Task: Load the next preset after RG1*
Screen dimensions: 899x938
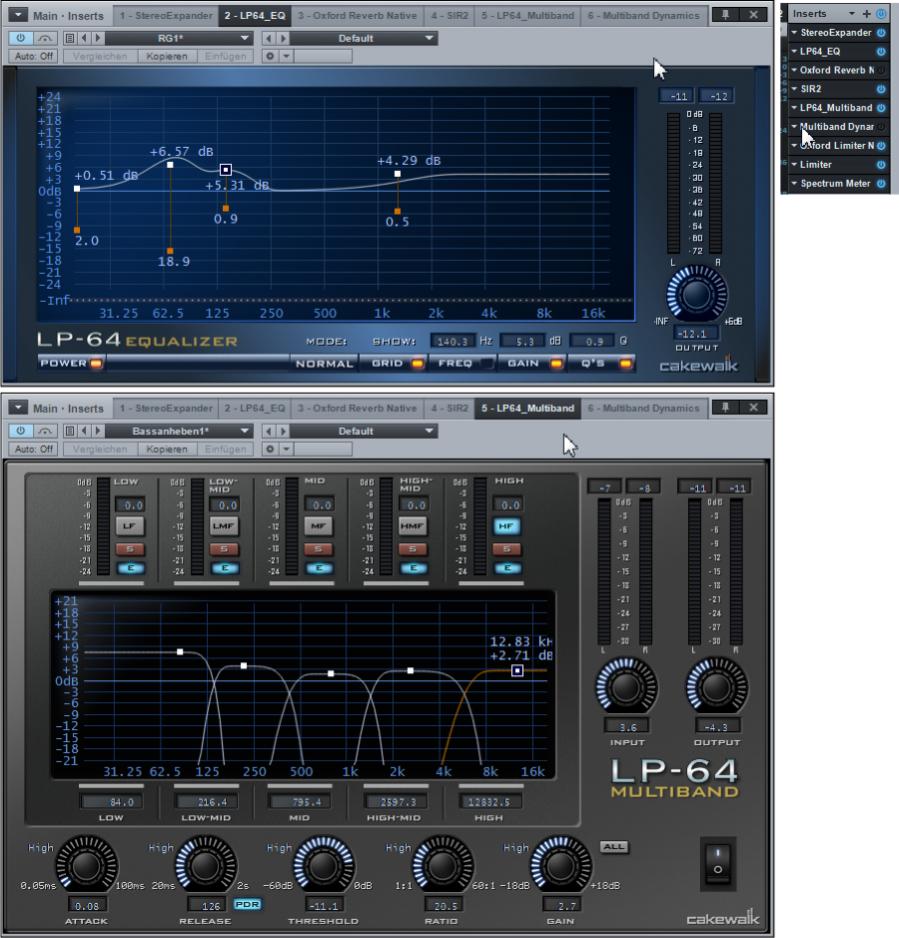Action: coord(97,38)
